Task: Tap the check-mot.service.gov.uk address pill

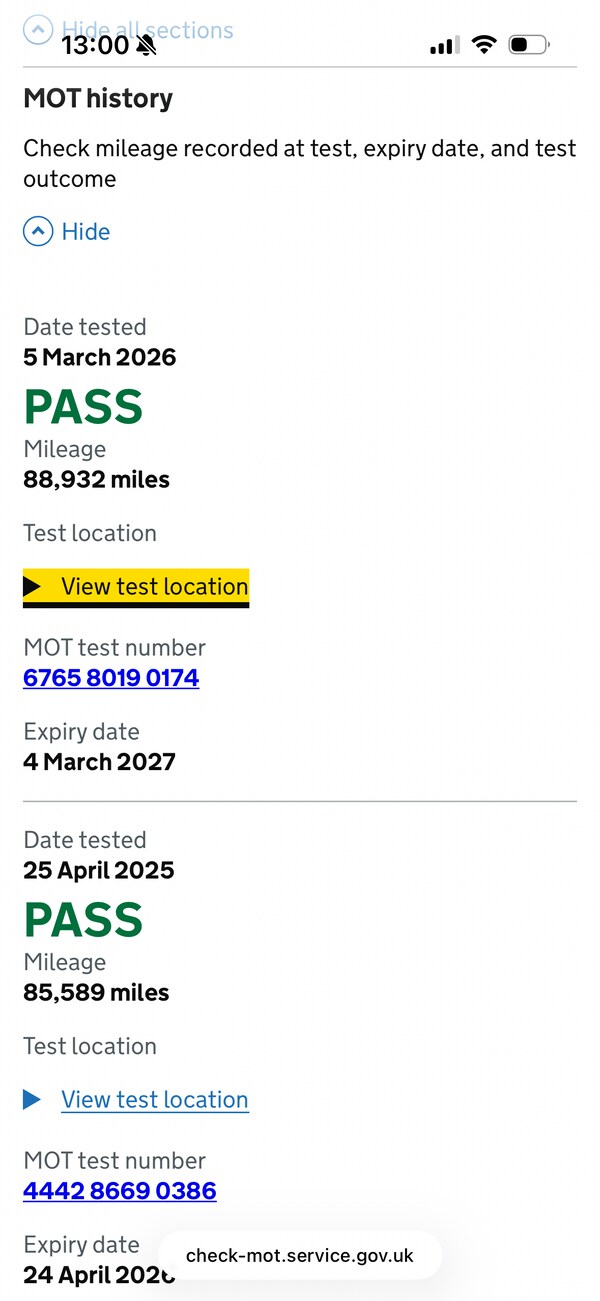Action: pyautogui.click(x=300, y=1255)
